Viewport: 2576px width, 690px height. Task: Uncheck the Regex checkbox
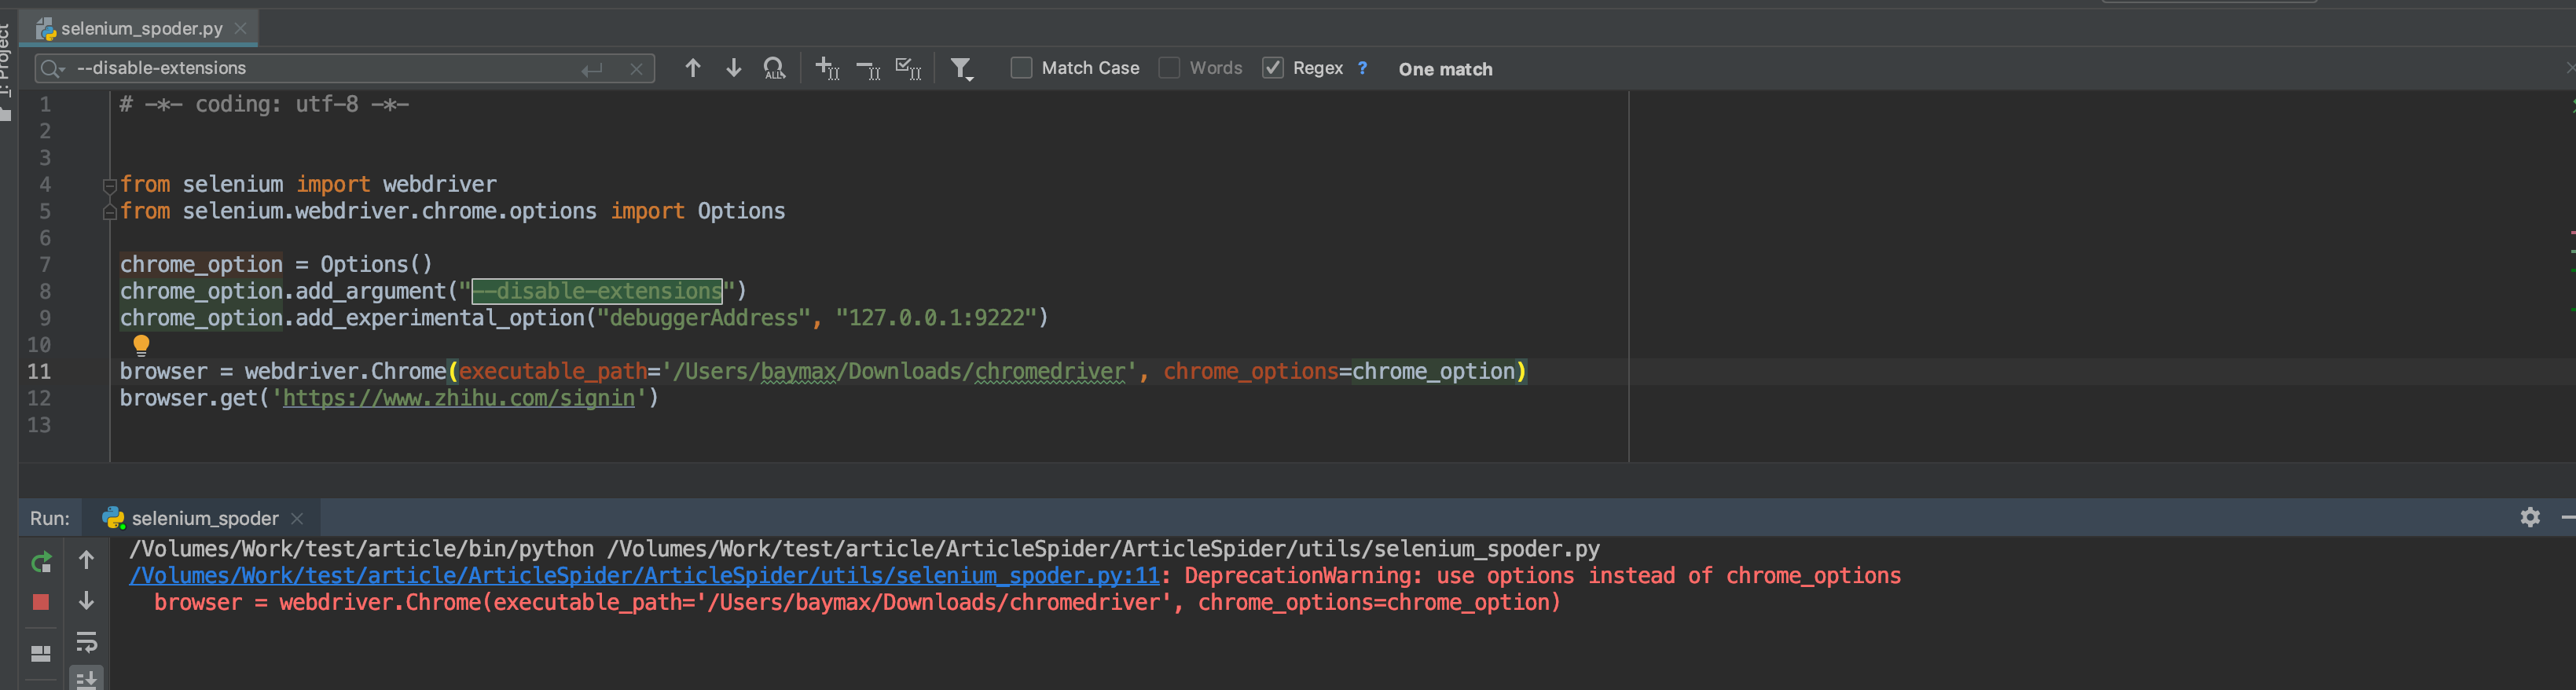(1272, 68)
